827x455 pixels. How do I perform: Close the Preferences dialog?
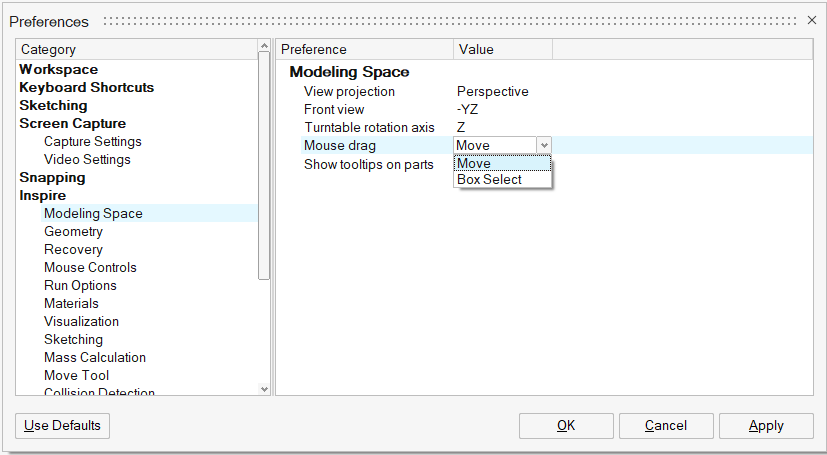[x=811, y=21]
